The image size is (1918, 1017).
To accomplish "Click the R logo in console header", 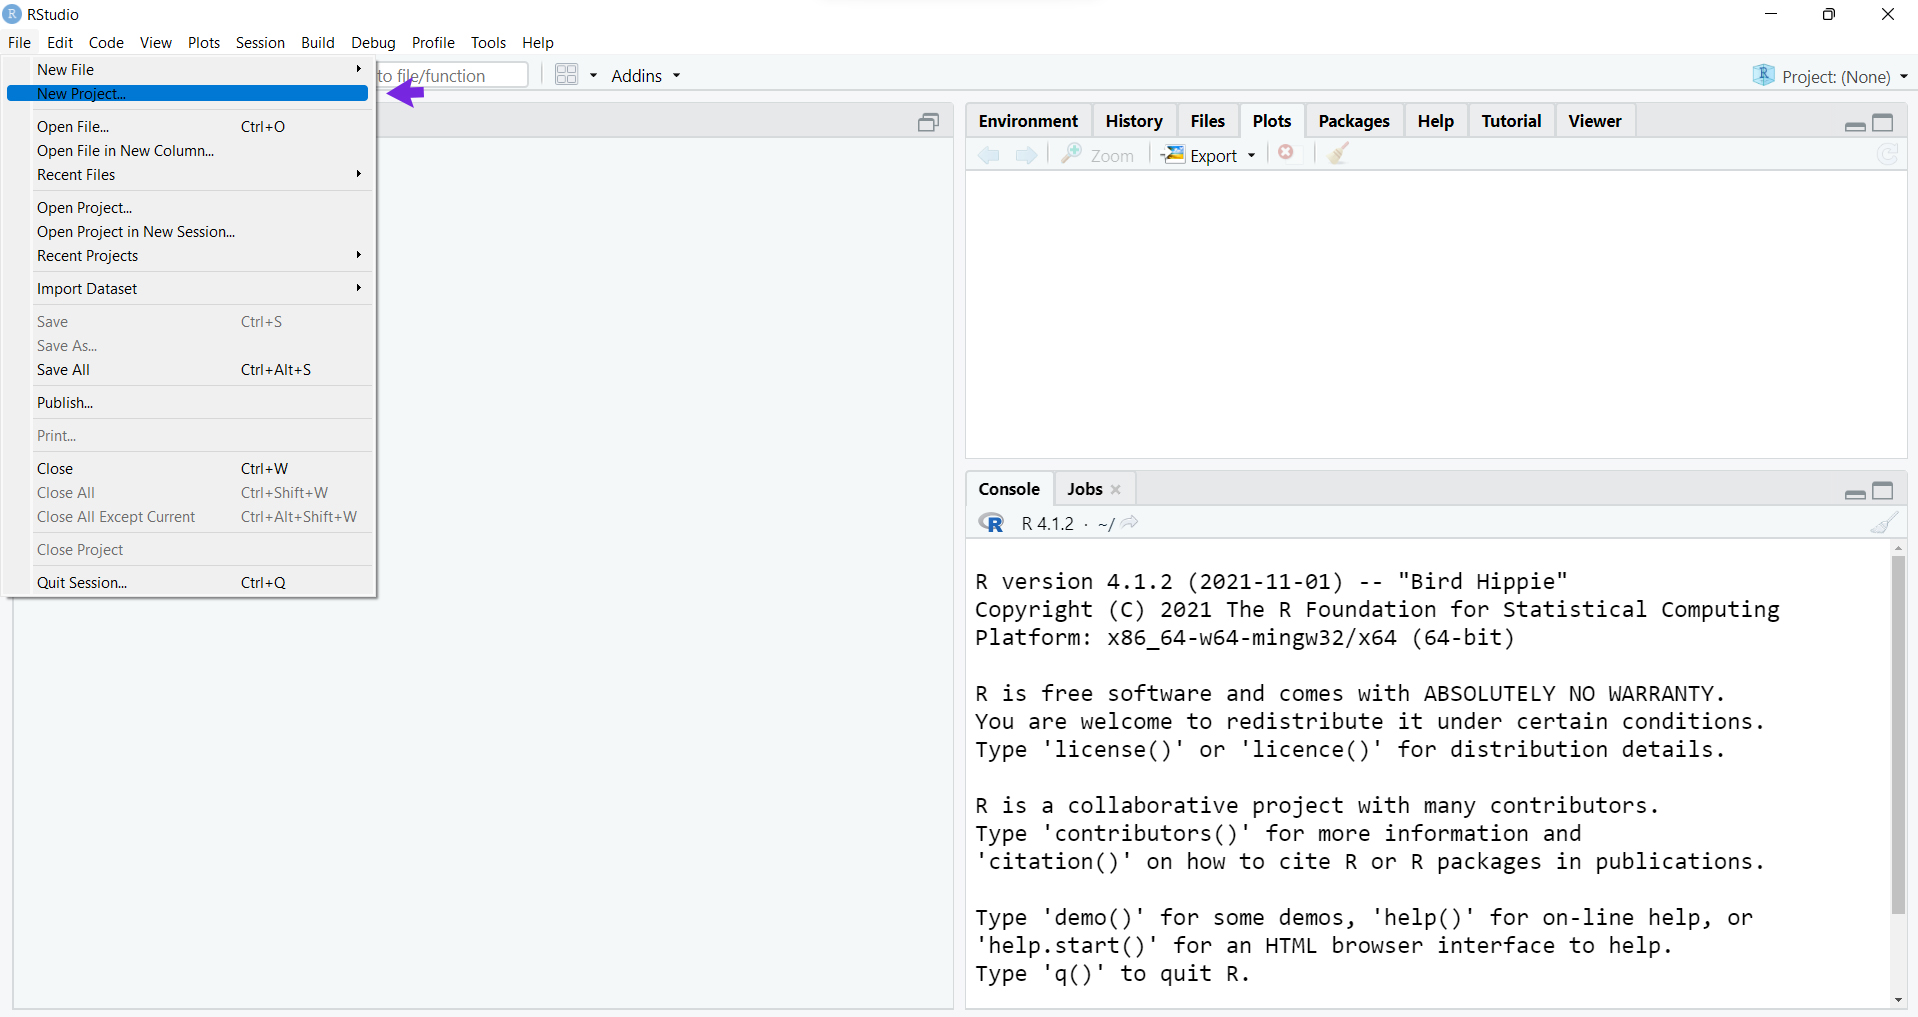I will tap(991, 523).
